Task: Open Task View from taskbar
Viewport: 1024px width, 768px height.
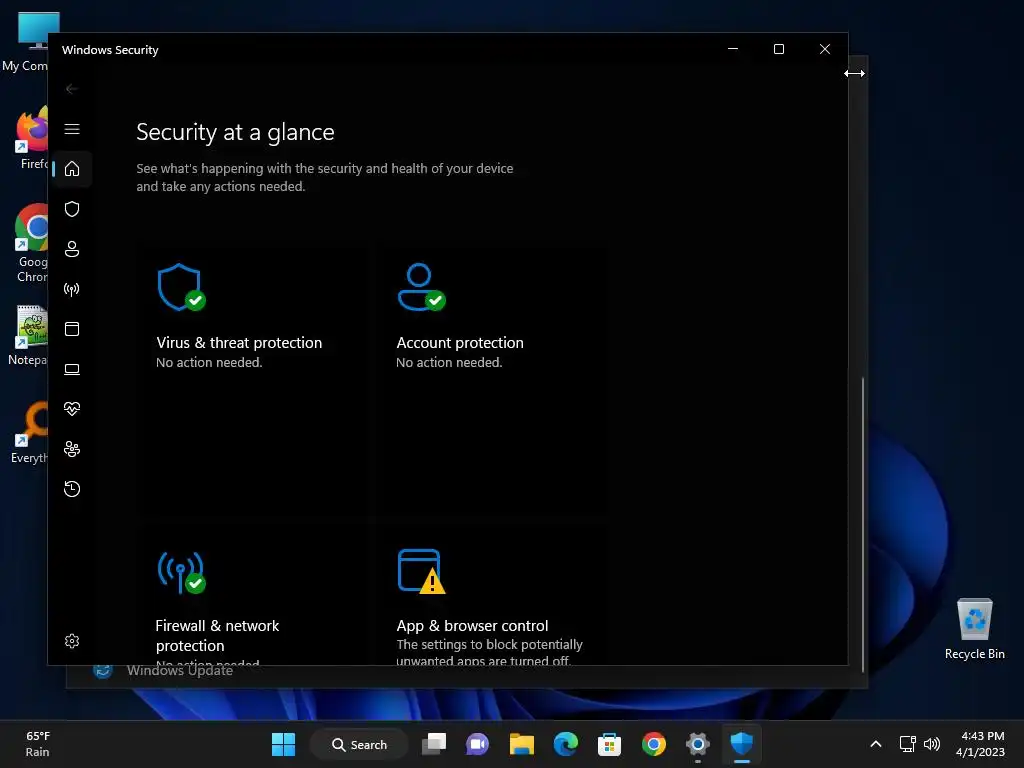Action: tap(434, 744)
